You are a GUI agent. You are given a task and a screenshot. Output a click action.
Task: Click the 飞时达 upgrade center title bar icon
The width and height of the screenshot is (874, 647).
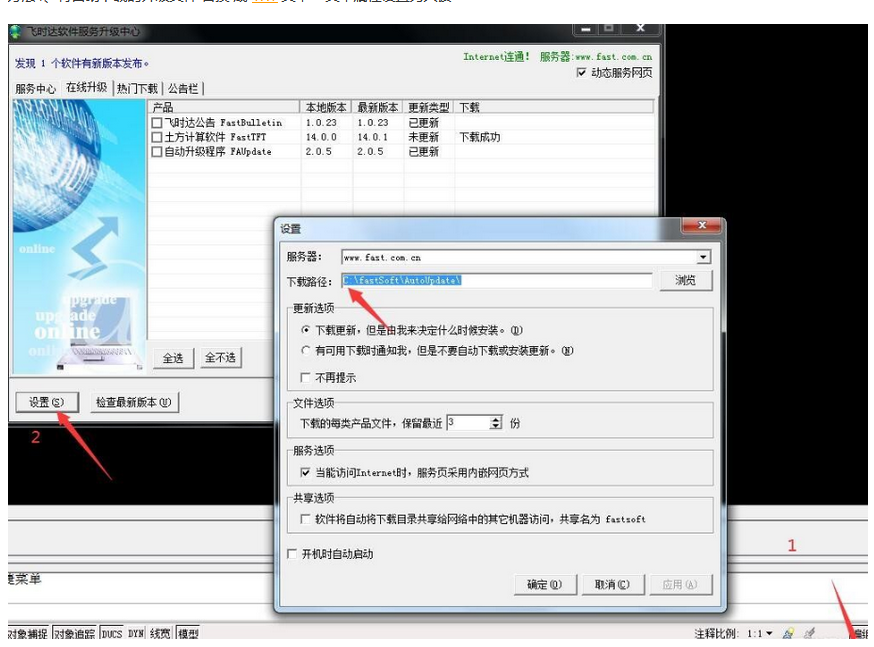16,32
